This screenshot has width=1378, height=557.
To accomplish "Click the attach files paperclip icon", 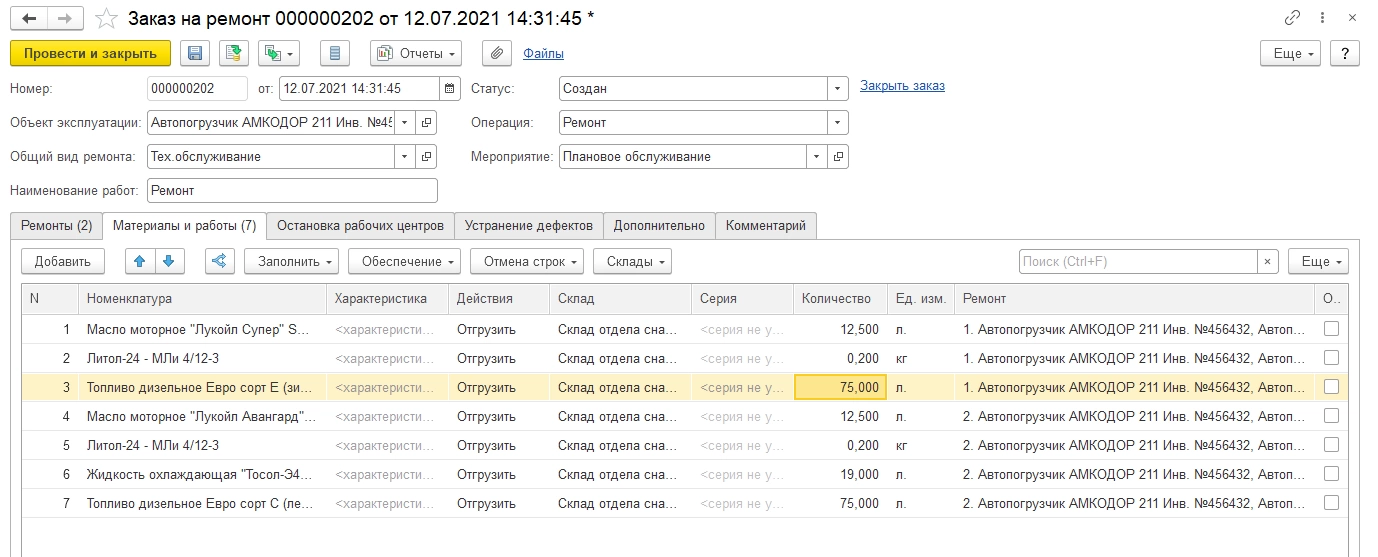I will pos(496,53).
